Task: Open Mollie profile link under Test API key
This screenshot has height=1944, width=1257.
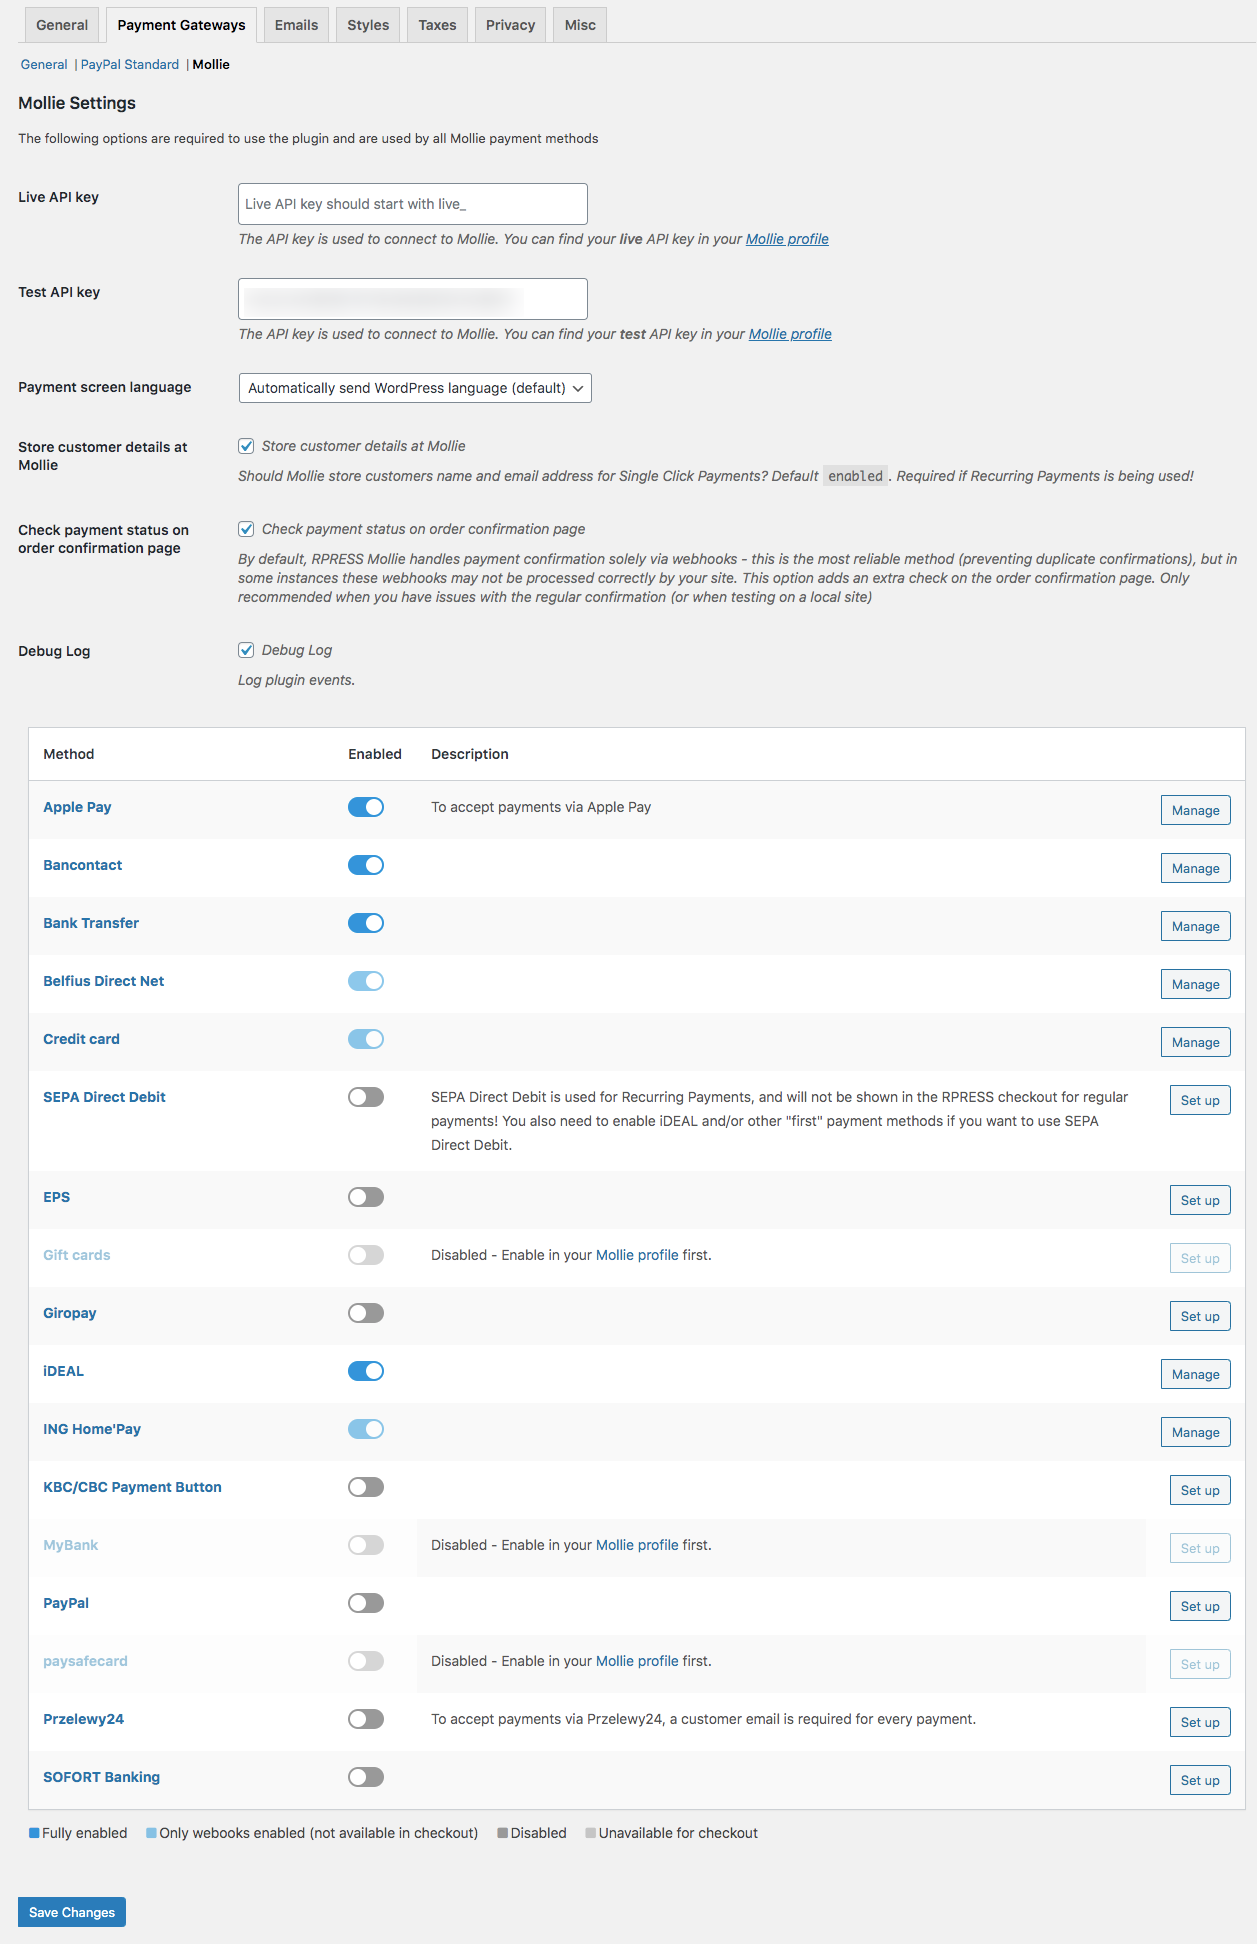Action: (x=790, y=334)
